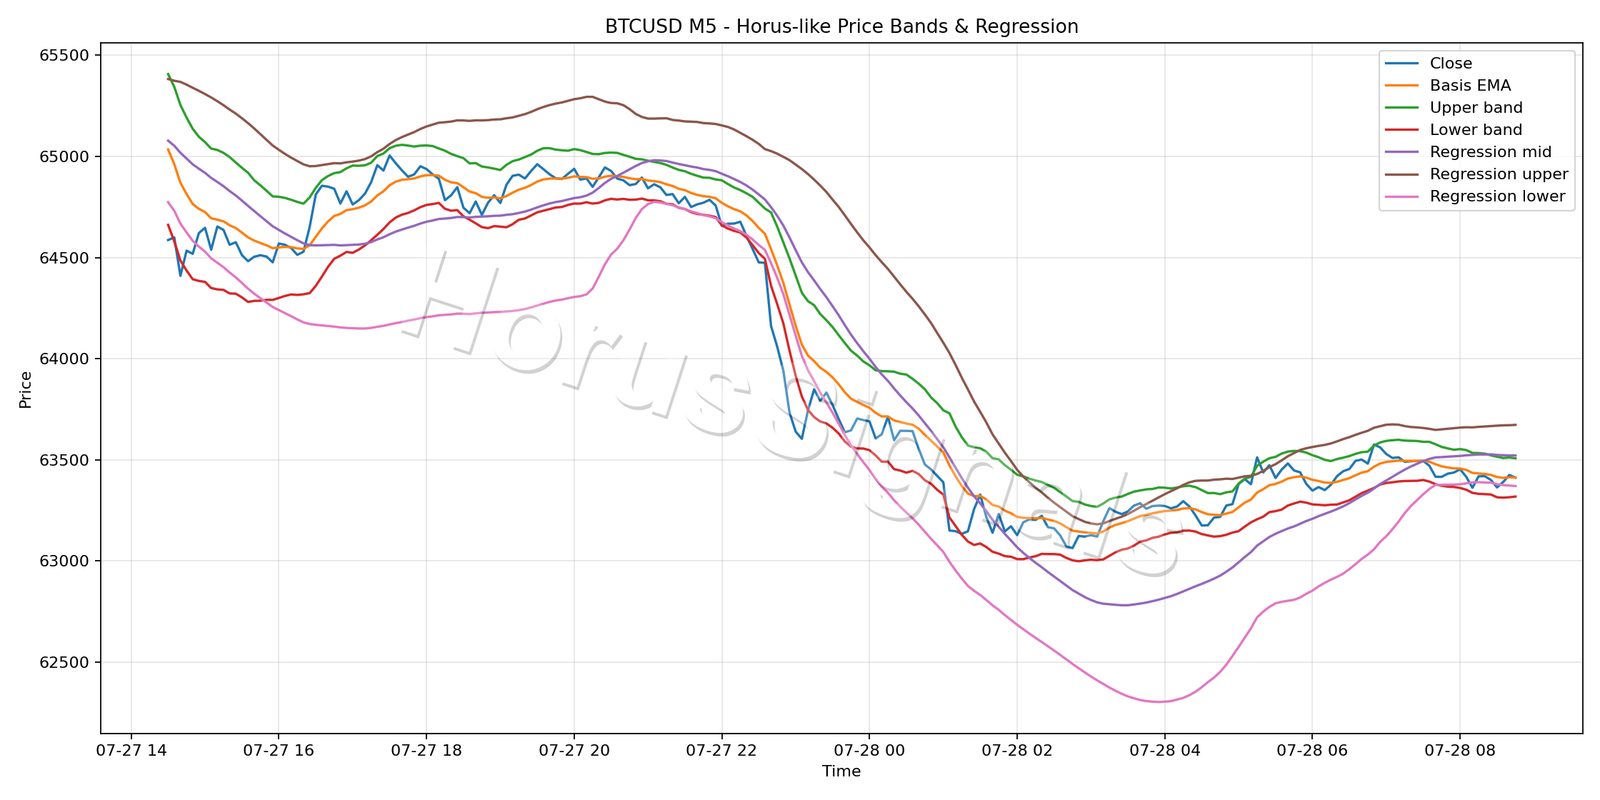Click the 63000 y-axis tick label
1600x800 pixels.
pyautogui.click(x=66, y=561)
